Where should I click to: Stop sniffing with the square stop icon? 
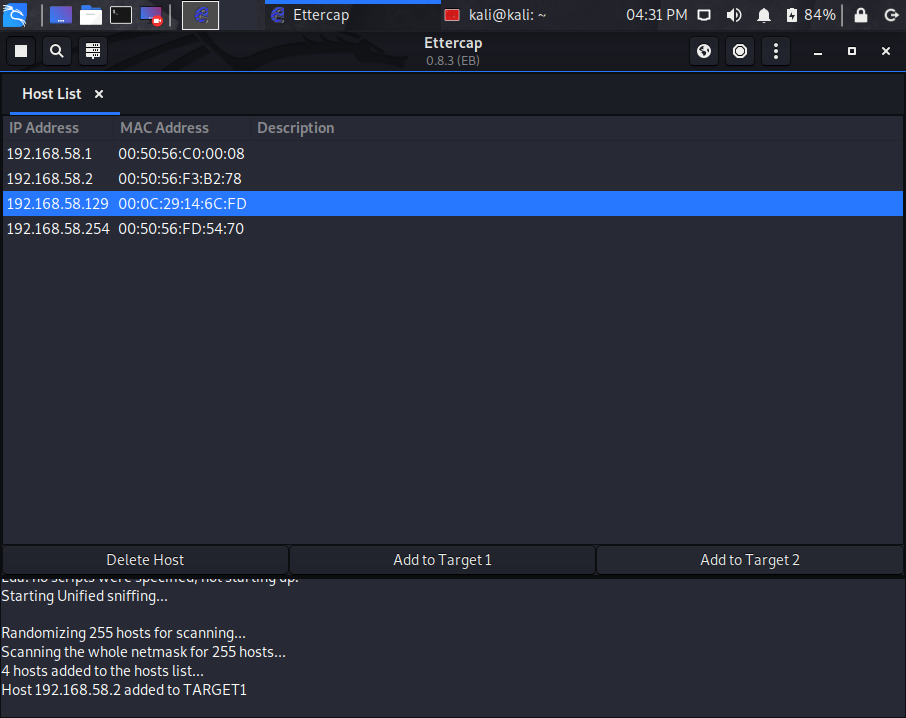[x=21, y=51]
